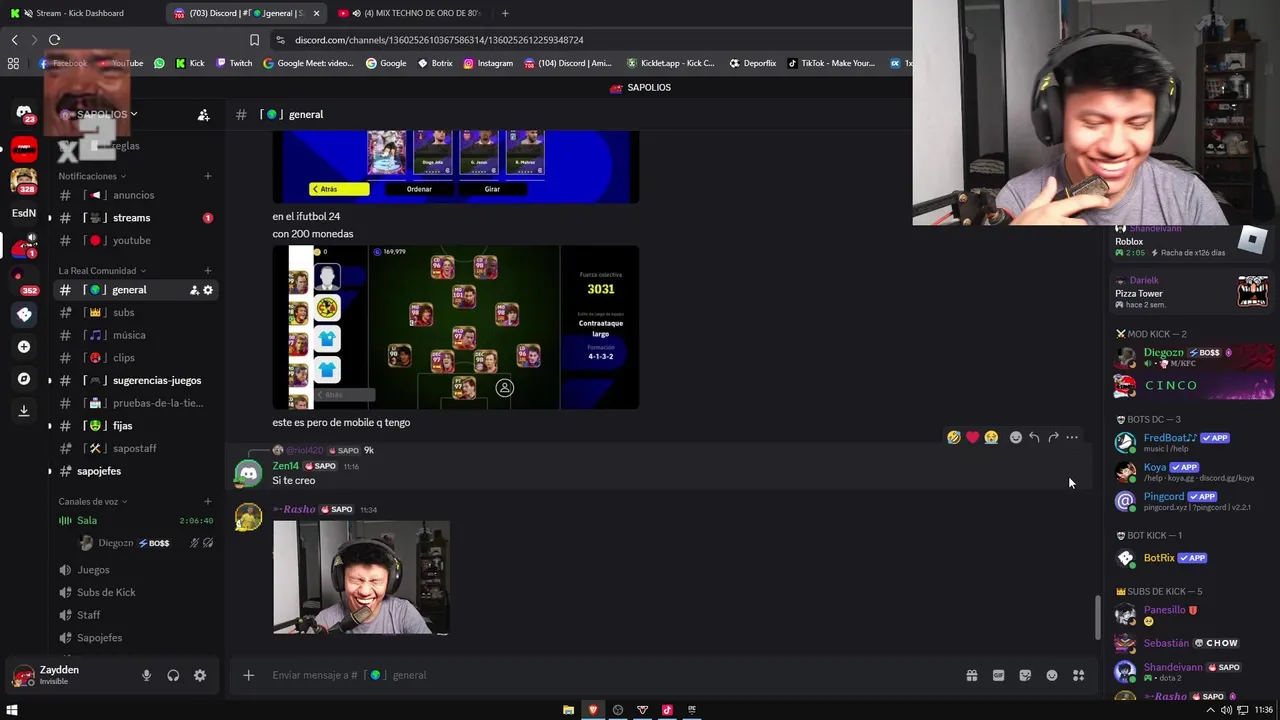1280x720 pixels.
Task: Join the Staff voice channel
Action: click(x=135, y=615)
